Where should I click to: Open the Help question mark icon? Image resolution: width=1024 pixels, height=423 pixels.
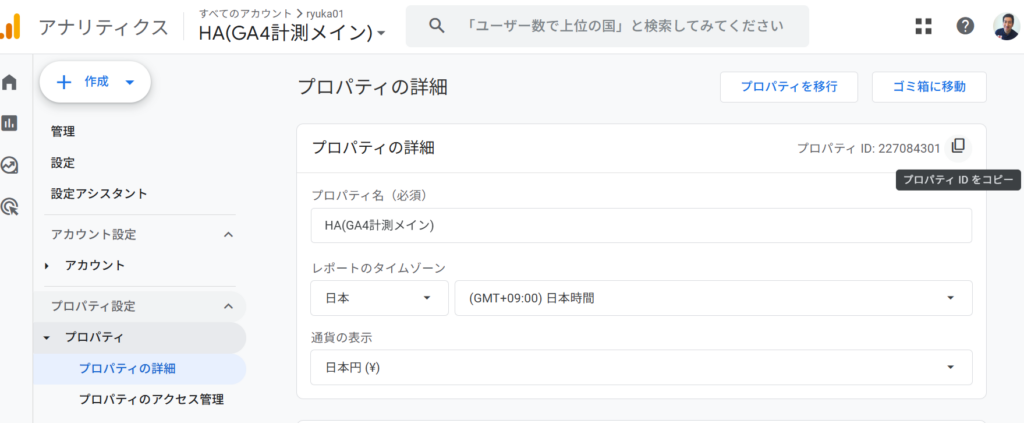(x=965, y=26)
